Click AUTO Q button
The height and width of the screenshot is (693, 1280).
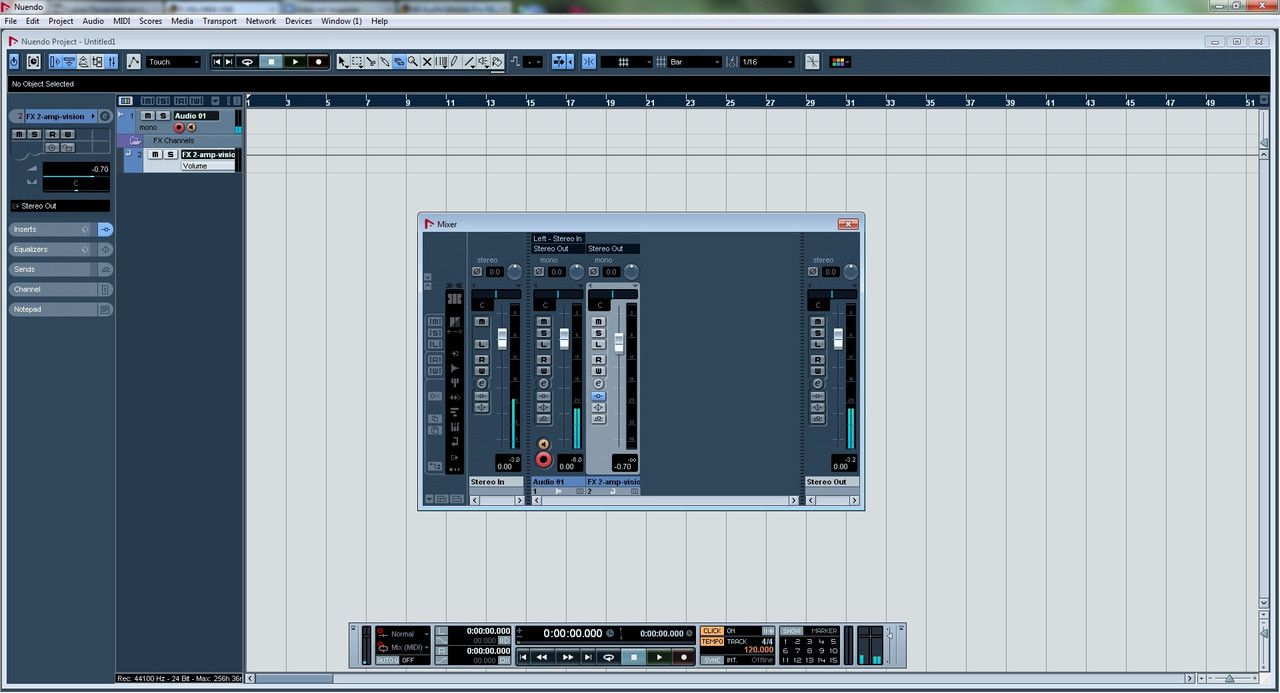pos(387,660)
